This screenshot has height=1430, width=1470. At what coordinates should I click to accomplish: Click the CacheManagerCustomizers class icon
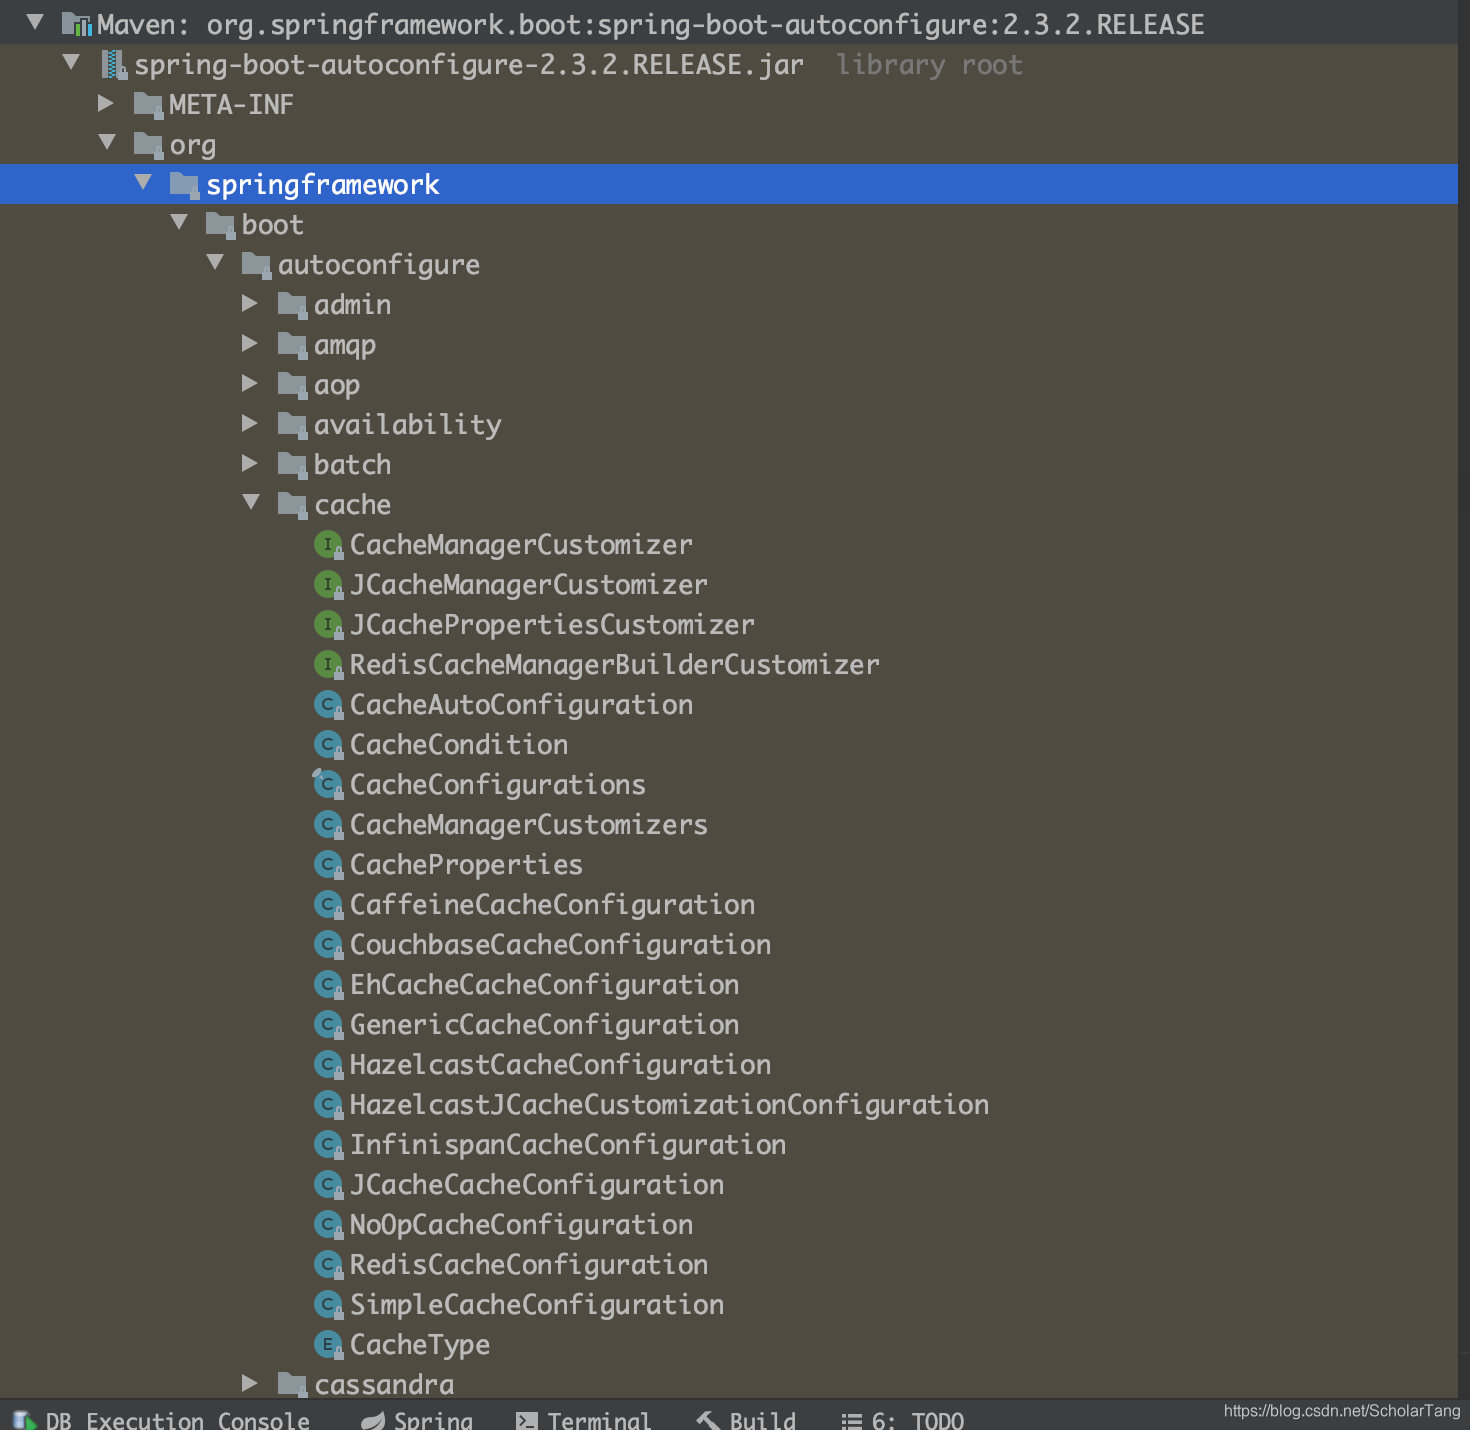click(328, 825)
